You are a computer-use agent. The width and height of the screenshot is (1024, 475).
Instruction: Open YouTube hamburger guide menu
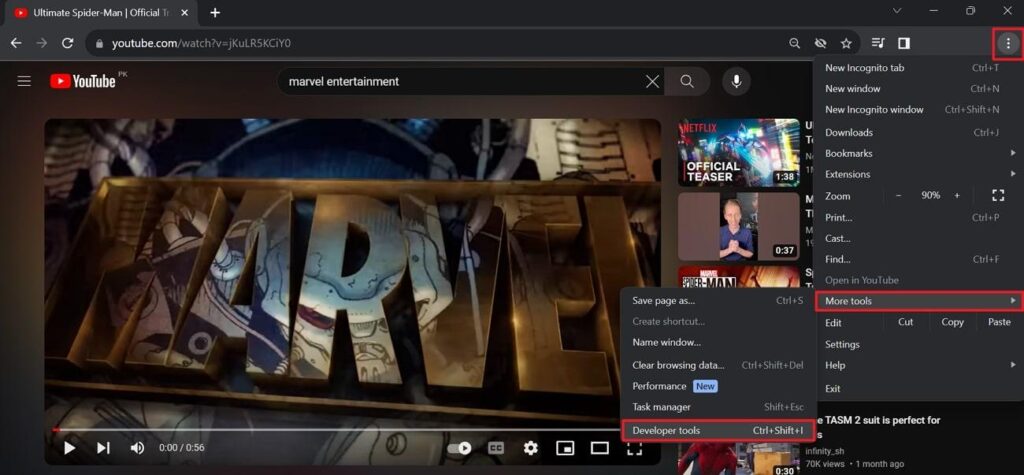(x=24, y=81)
